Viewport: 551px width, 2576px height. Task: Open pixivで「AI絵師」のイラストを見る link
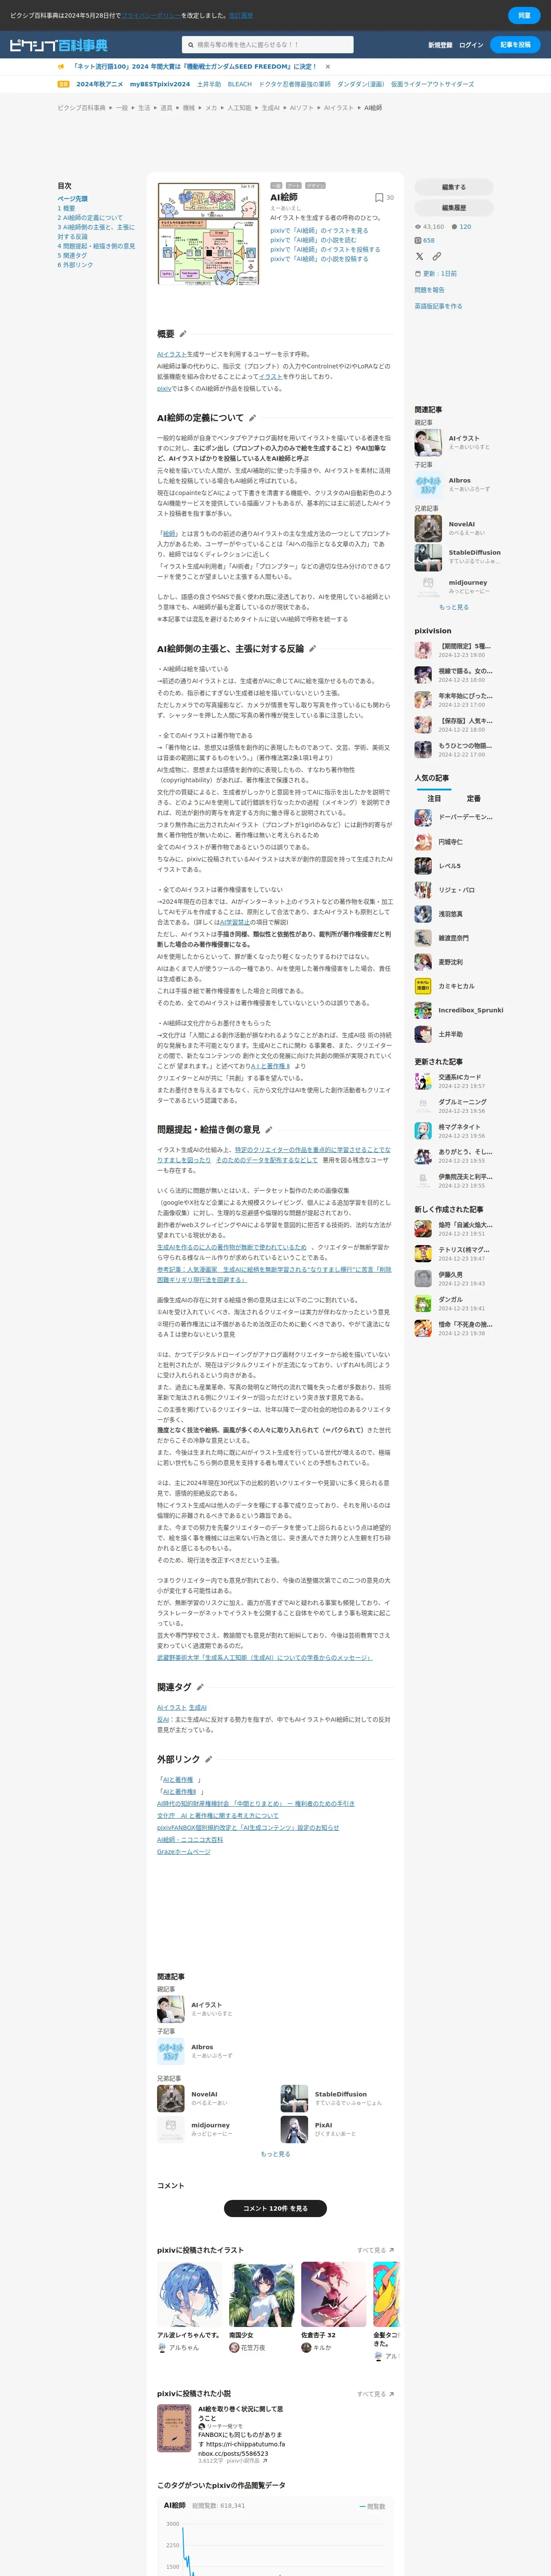click(x=319, y=231)
